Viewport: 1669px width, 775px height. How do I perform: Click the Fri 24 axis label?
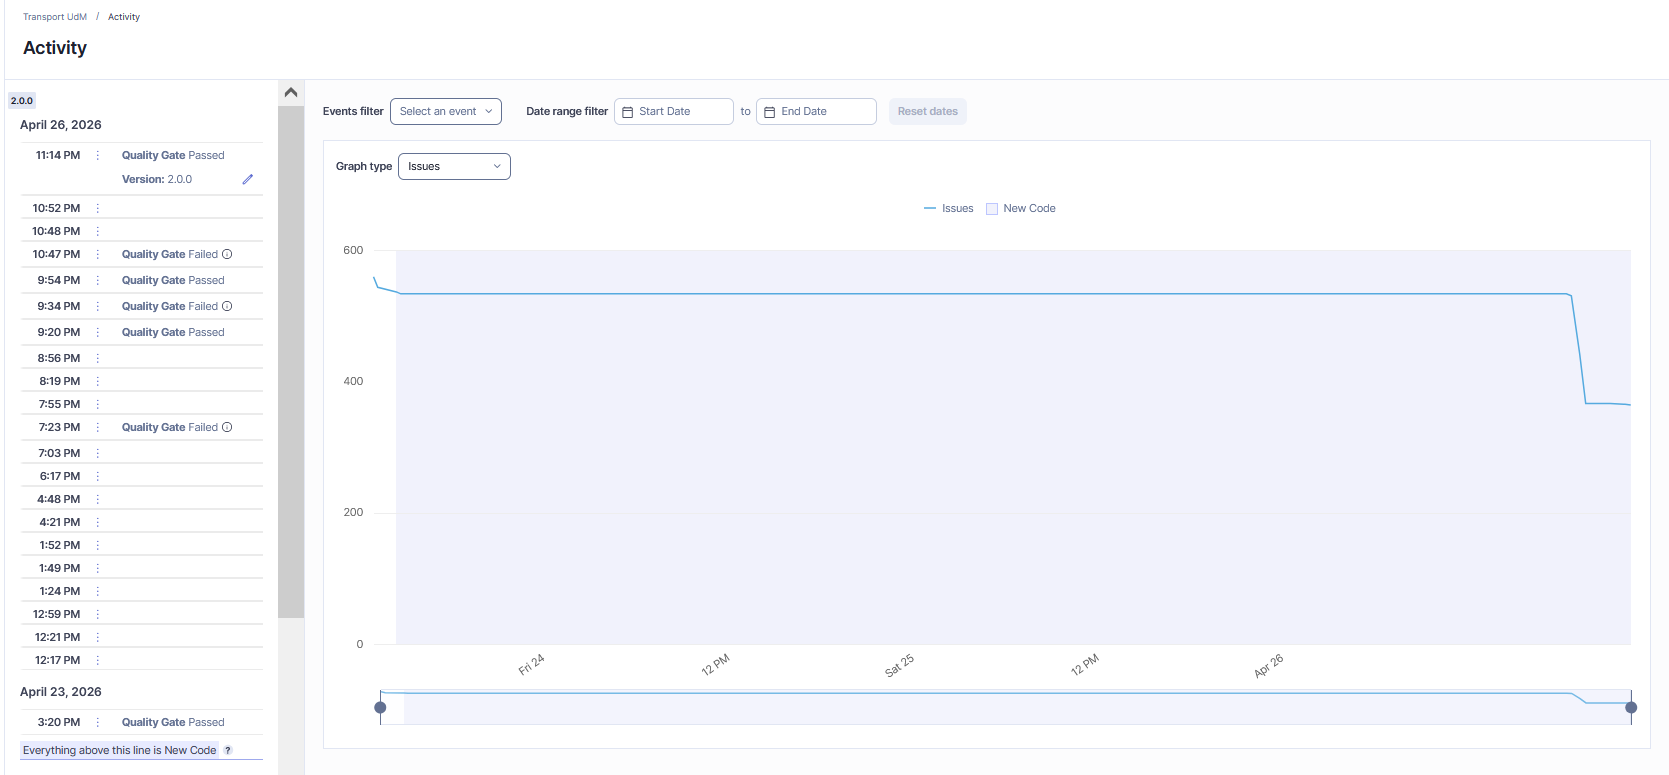click(531, 665)
